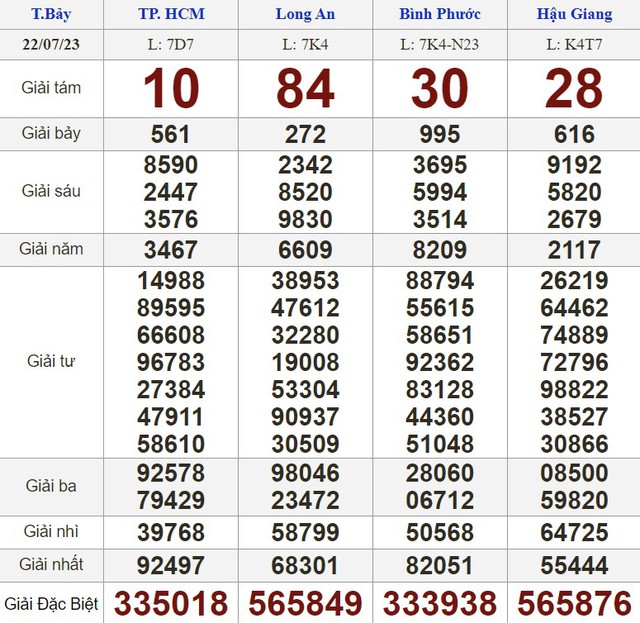Click Giải bảy number 616
The height and width of the screenshot is (623, 640).
574,134
